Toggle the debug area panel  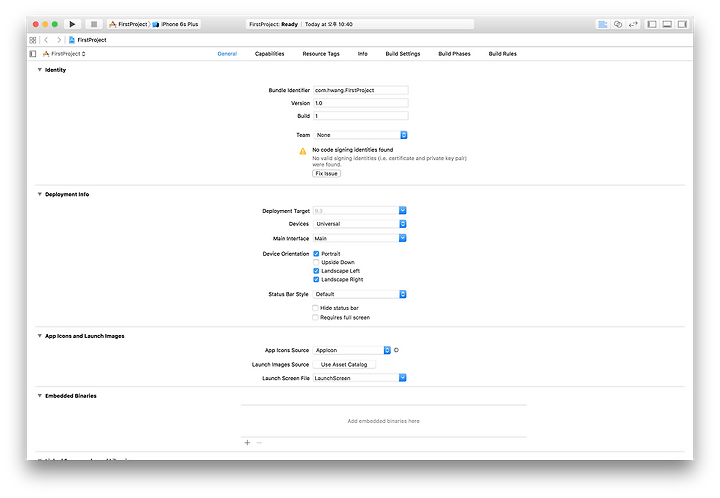click(667, 24)
